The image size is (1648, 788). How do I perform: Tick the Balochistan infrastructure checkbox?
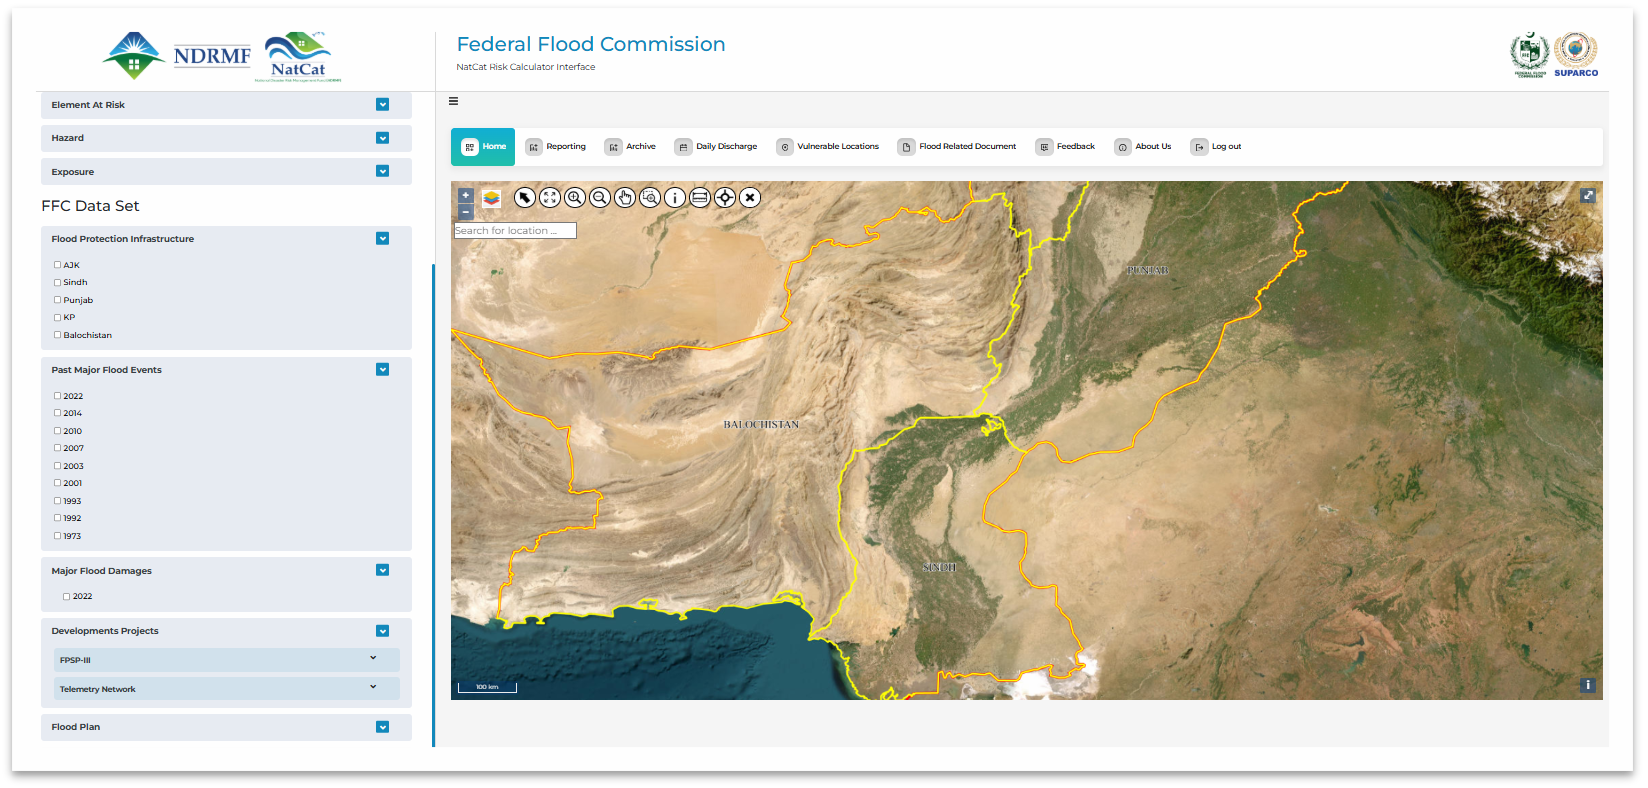(58, 335)
